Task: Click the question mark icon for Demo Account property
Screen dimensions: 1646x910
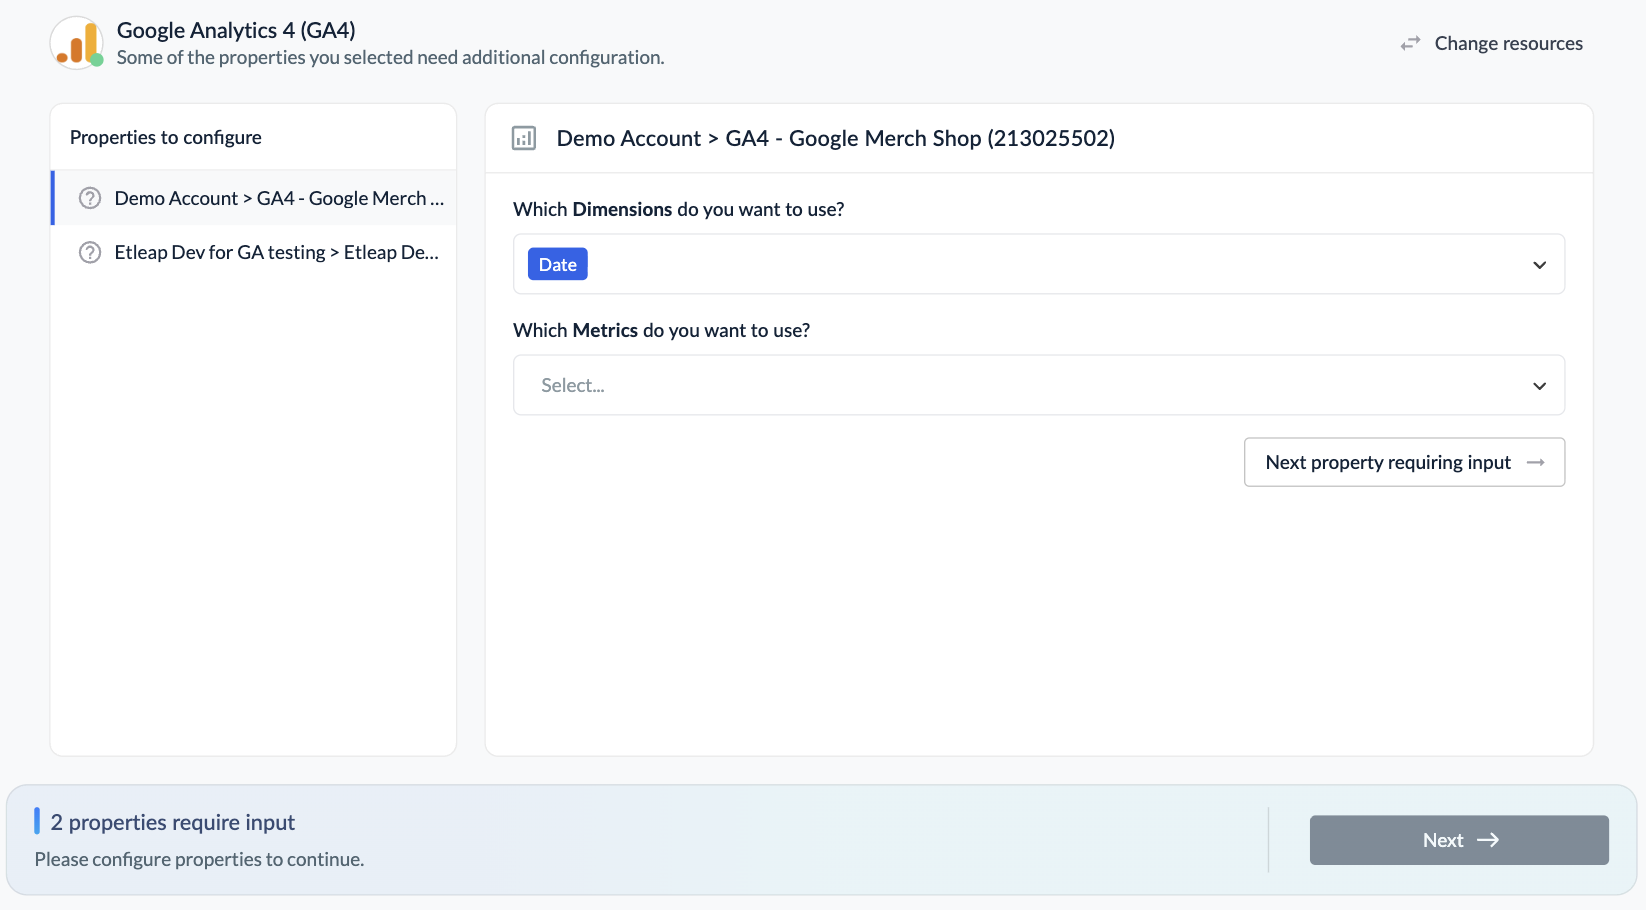Action: tap(90, 198)
